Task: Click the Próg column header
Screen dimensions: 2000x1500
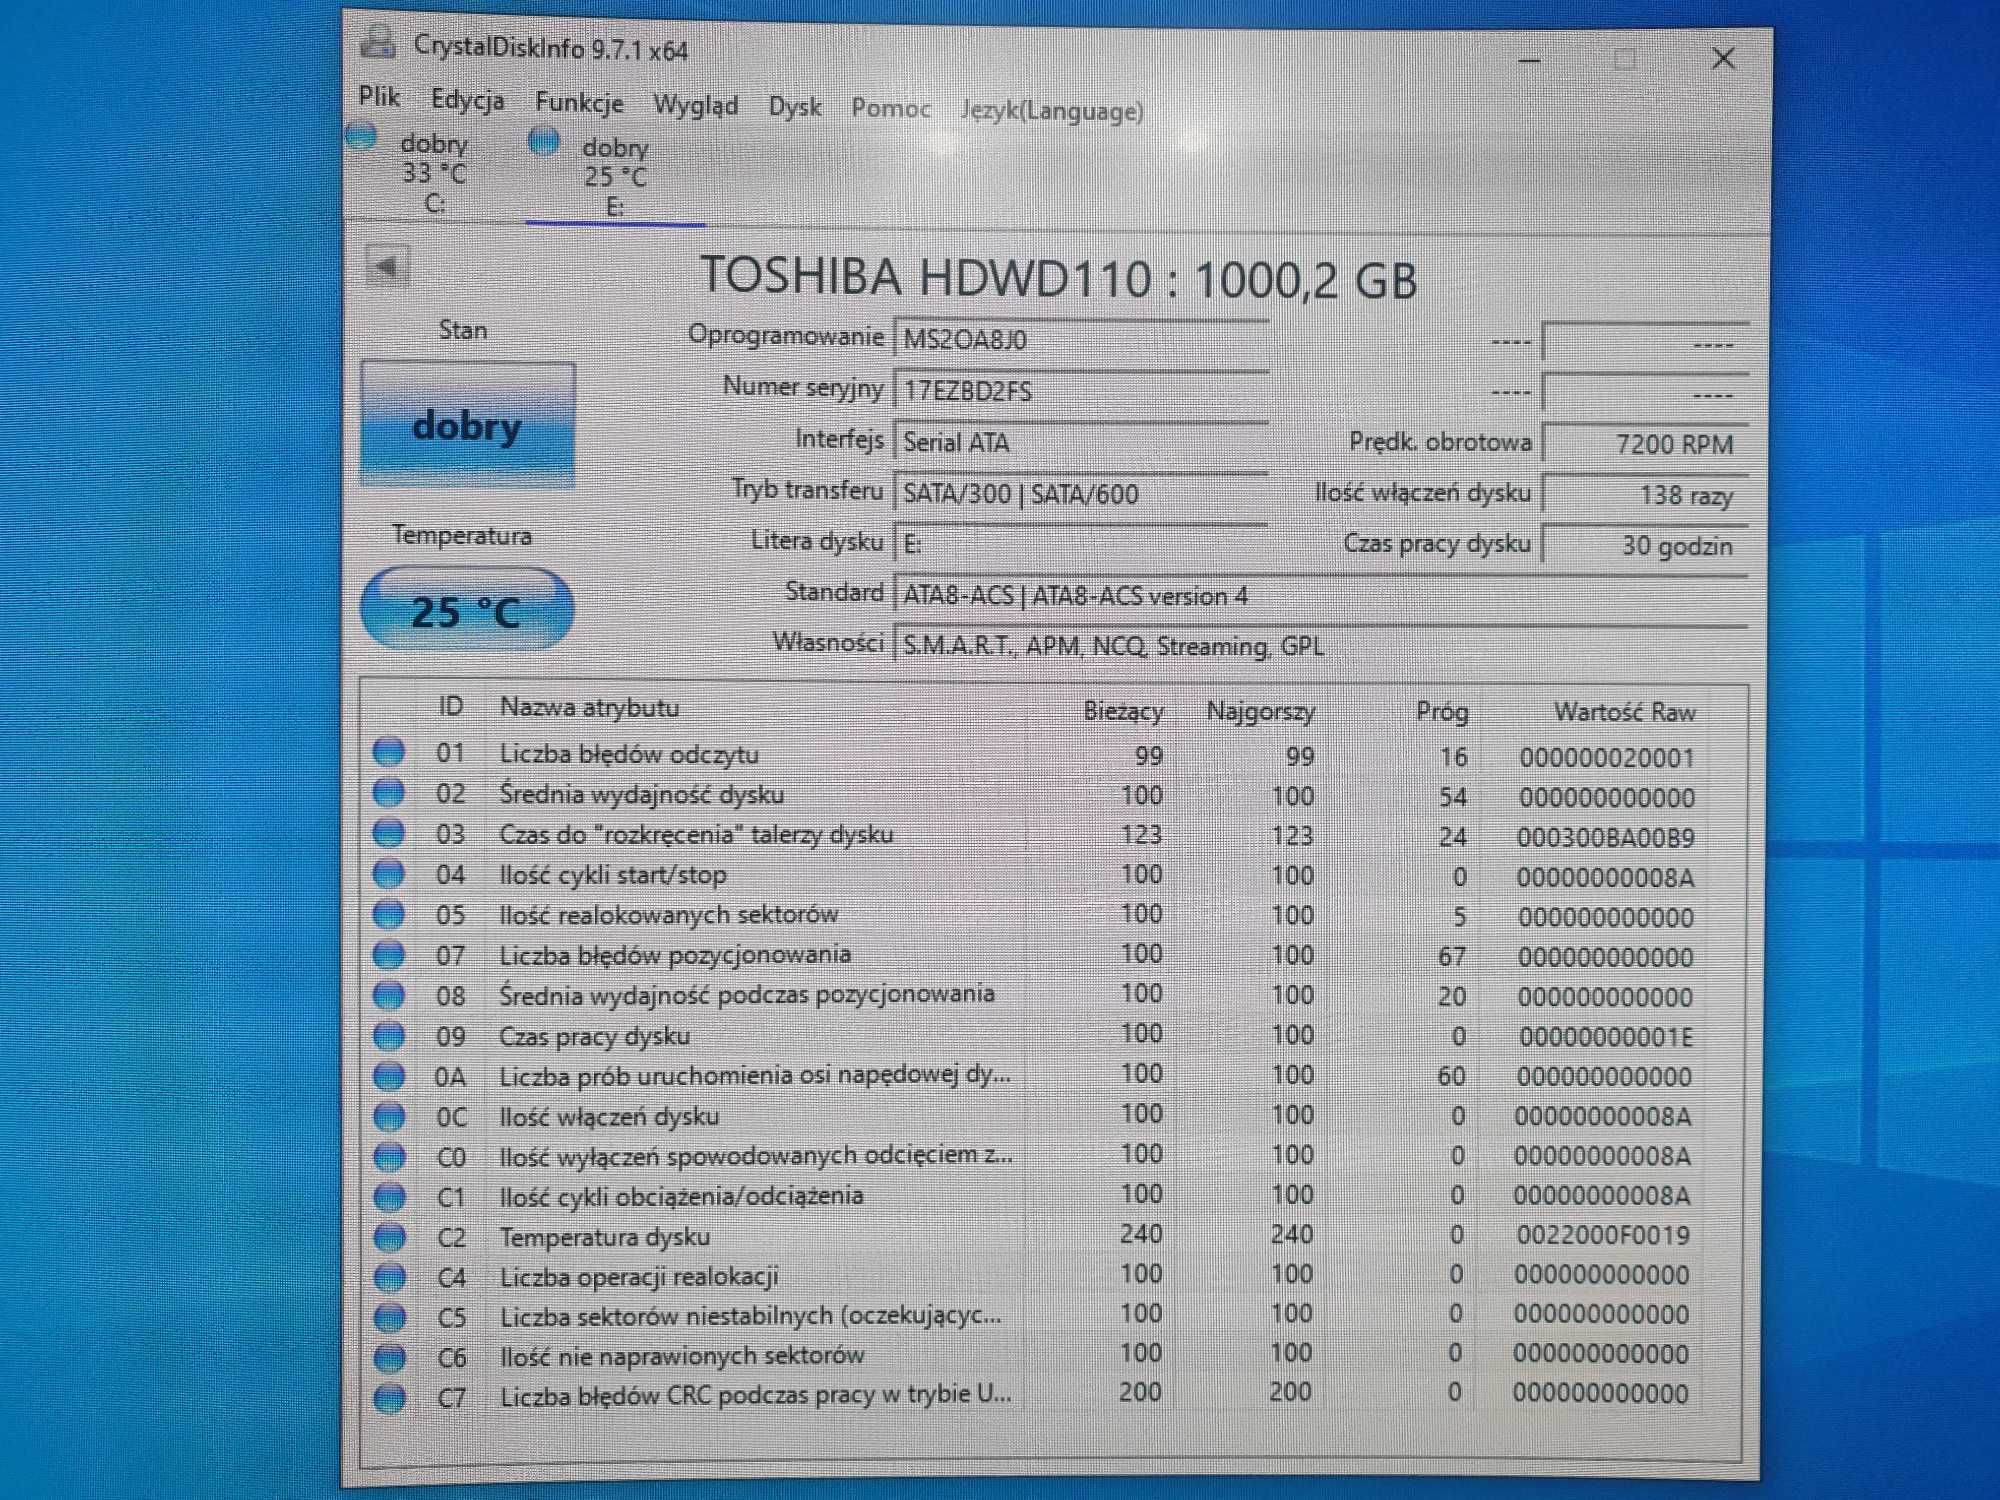Action: click(x=1442, y=712)
